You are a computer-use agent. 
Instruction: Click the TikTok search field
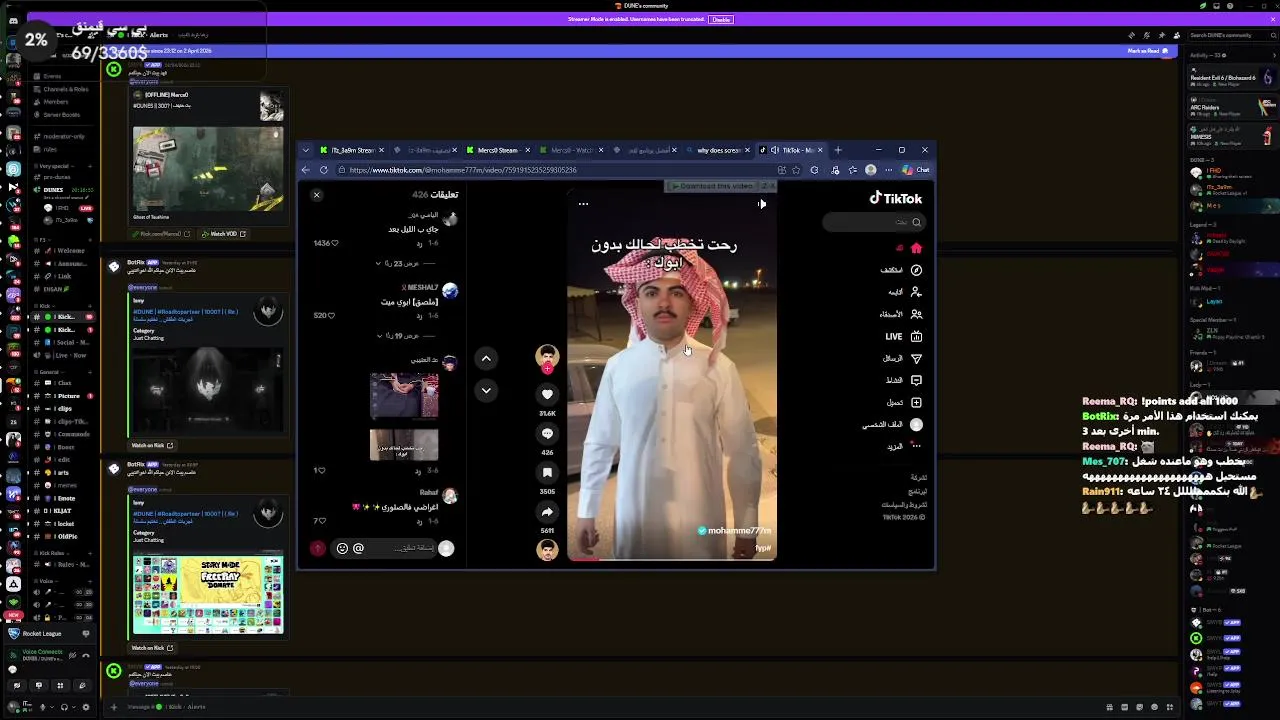pos(874,222)
